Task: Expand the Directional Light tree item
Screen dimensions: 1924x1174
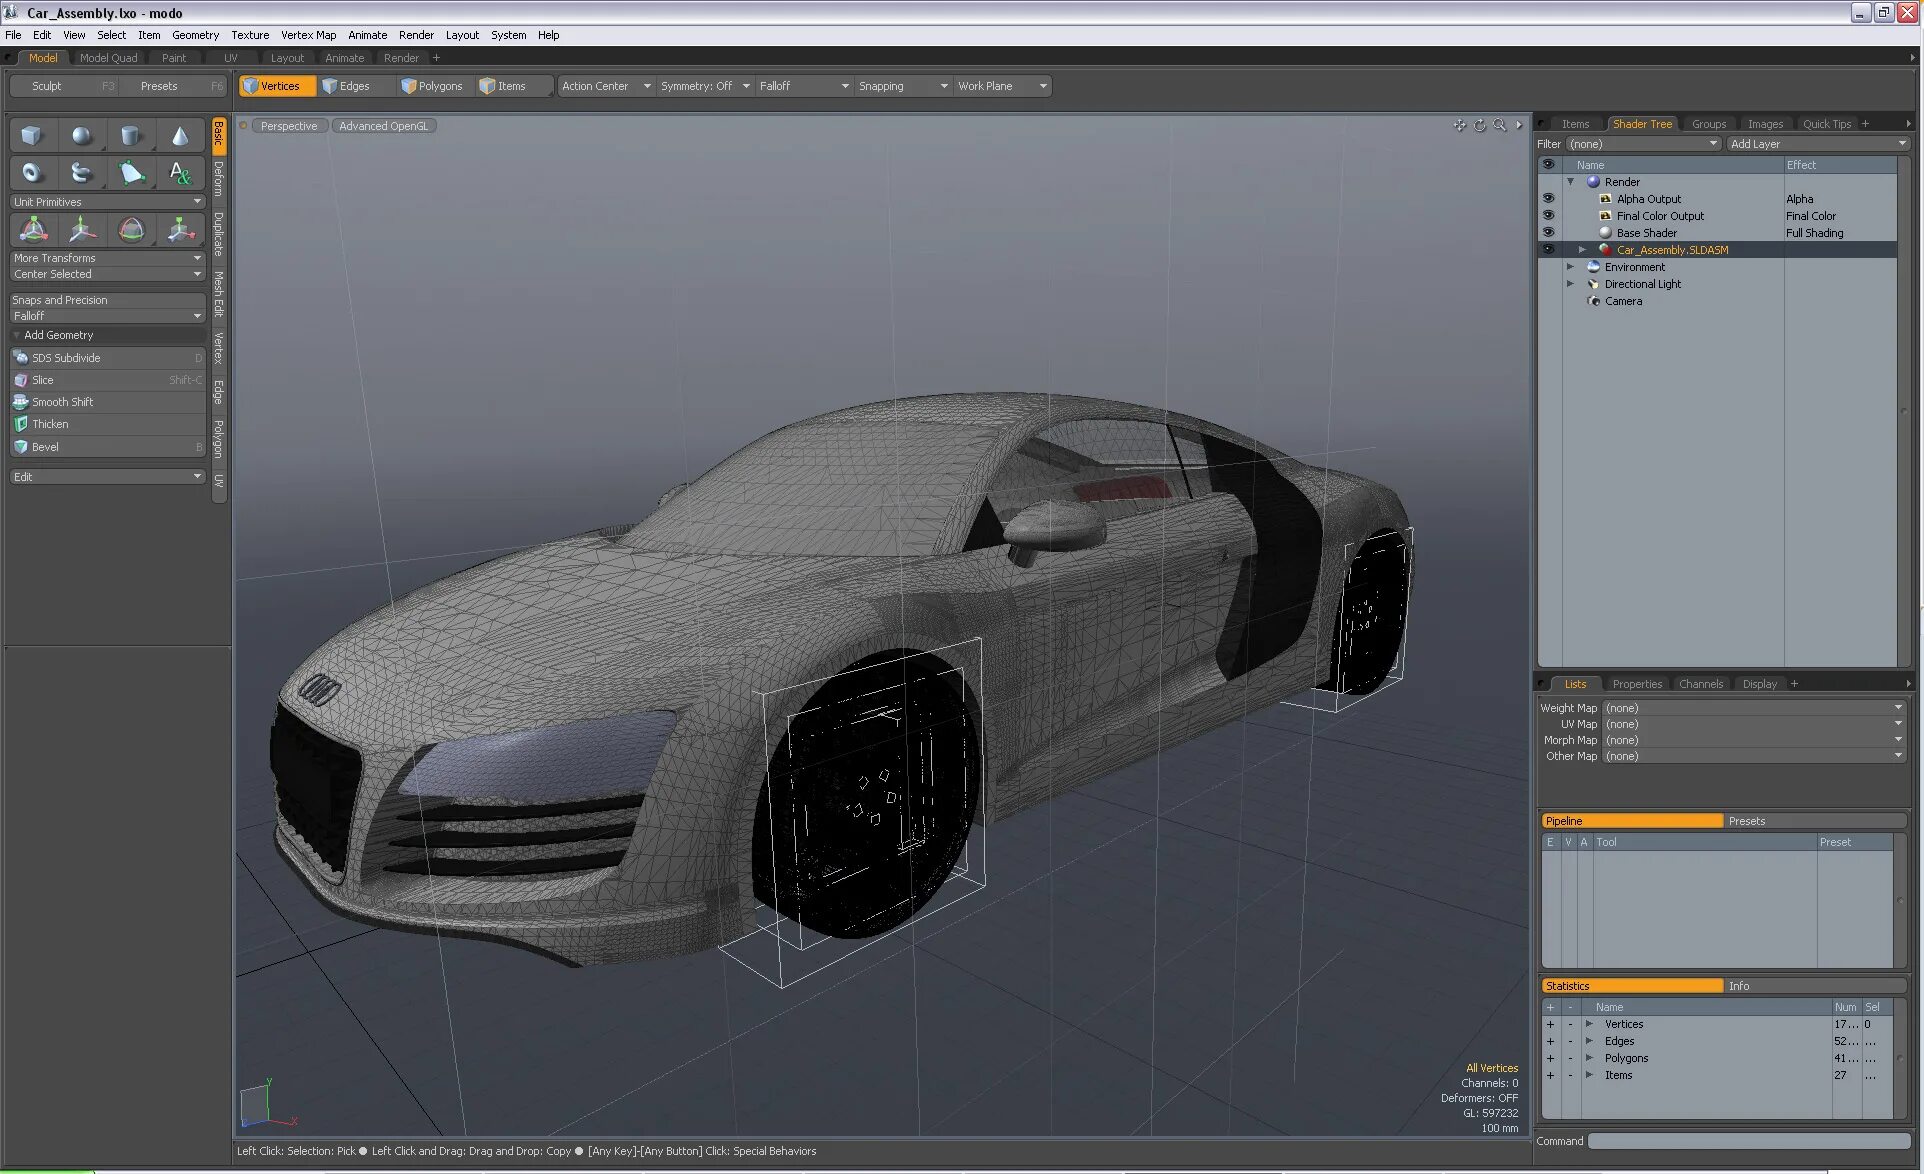Action: 1570,284
